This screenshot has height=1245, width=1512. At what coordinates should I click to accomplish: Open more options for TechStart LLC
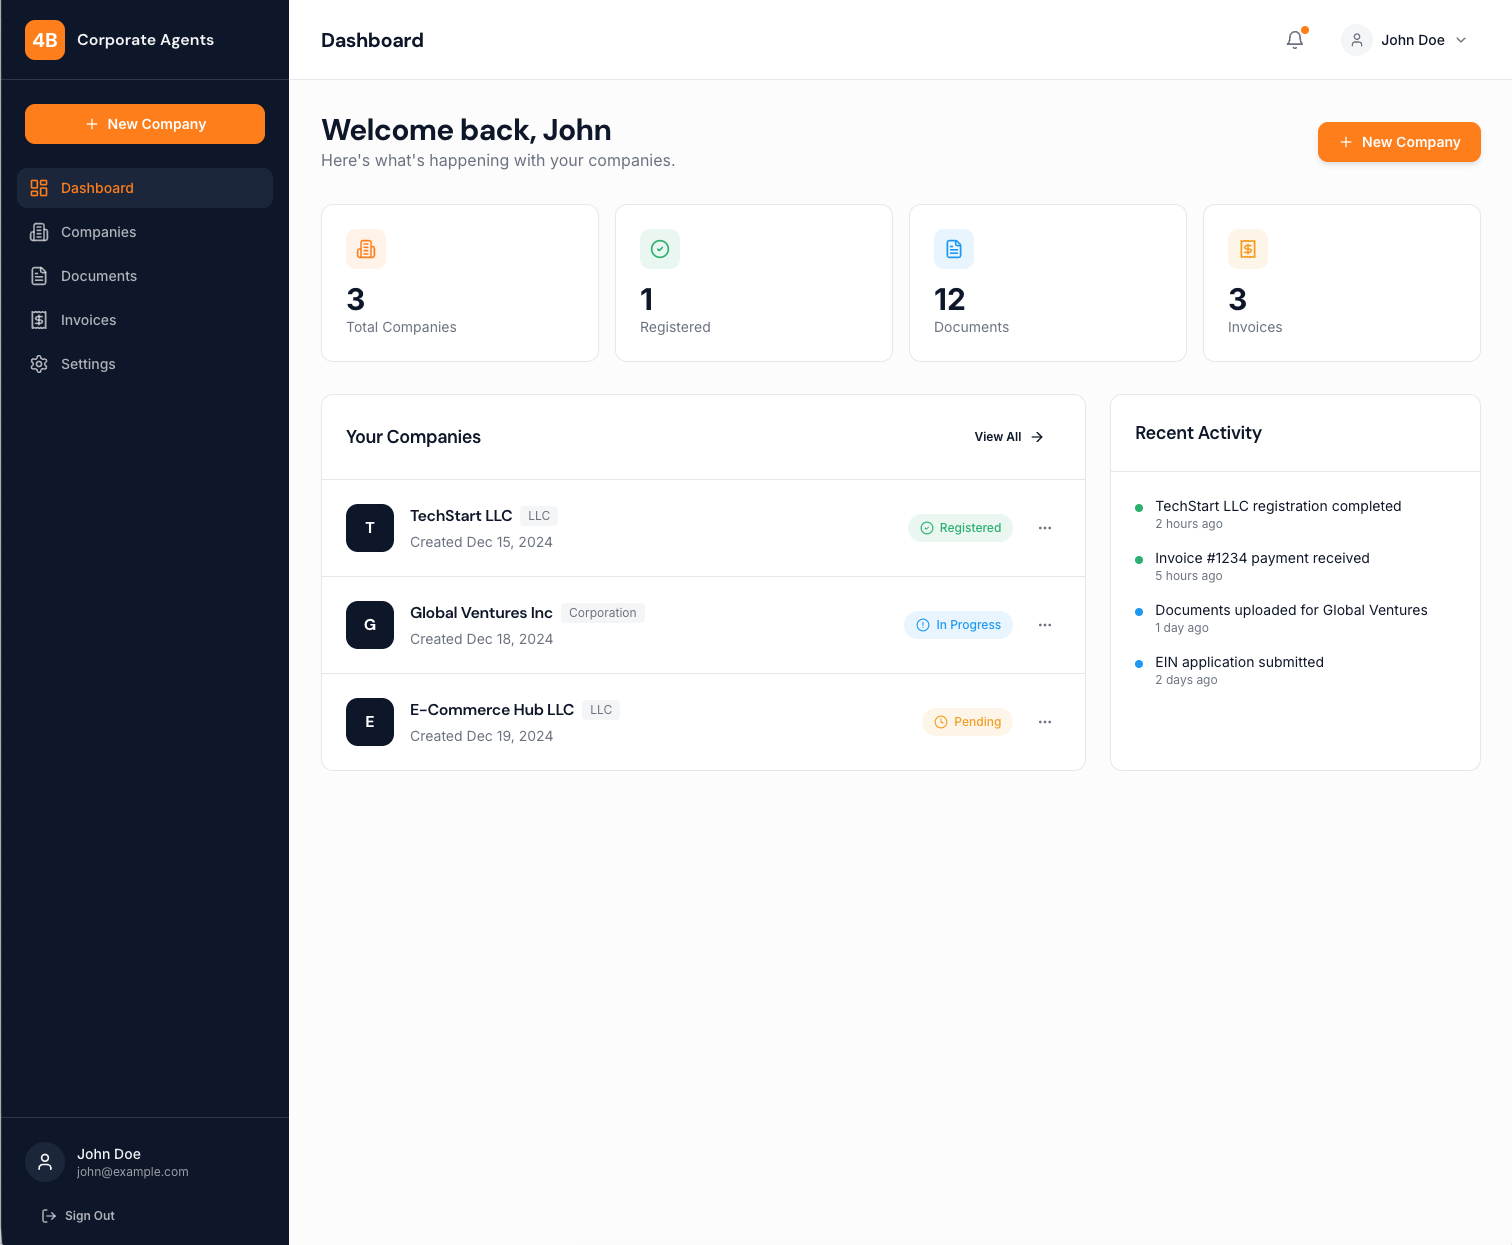pos(1045,528)
